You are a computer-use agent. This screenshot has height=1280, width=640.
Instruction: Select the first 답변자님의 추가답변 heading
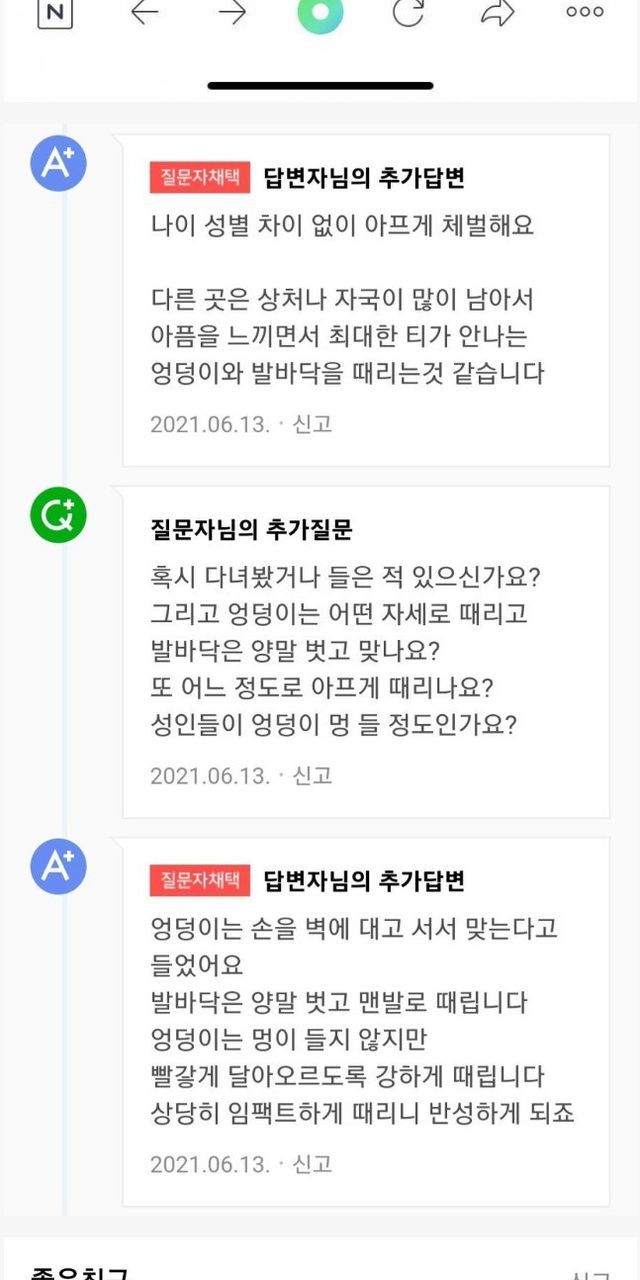coord(364,178)
